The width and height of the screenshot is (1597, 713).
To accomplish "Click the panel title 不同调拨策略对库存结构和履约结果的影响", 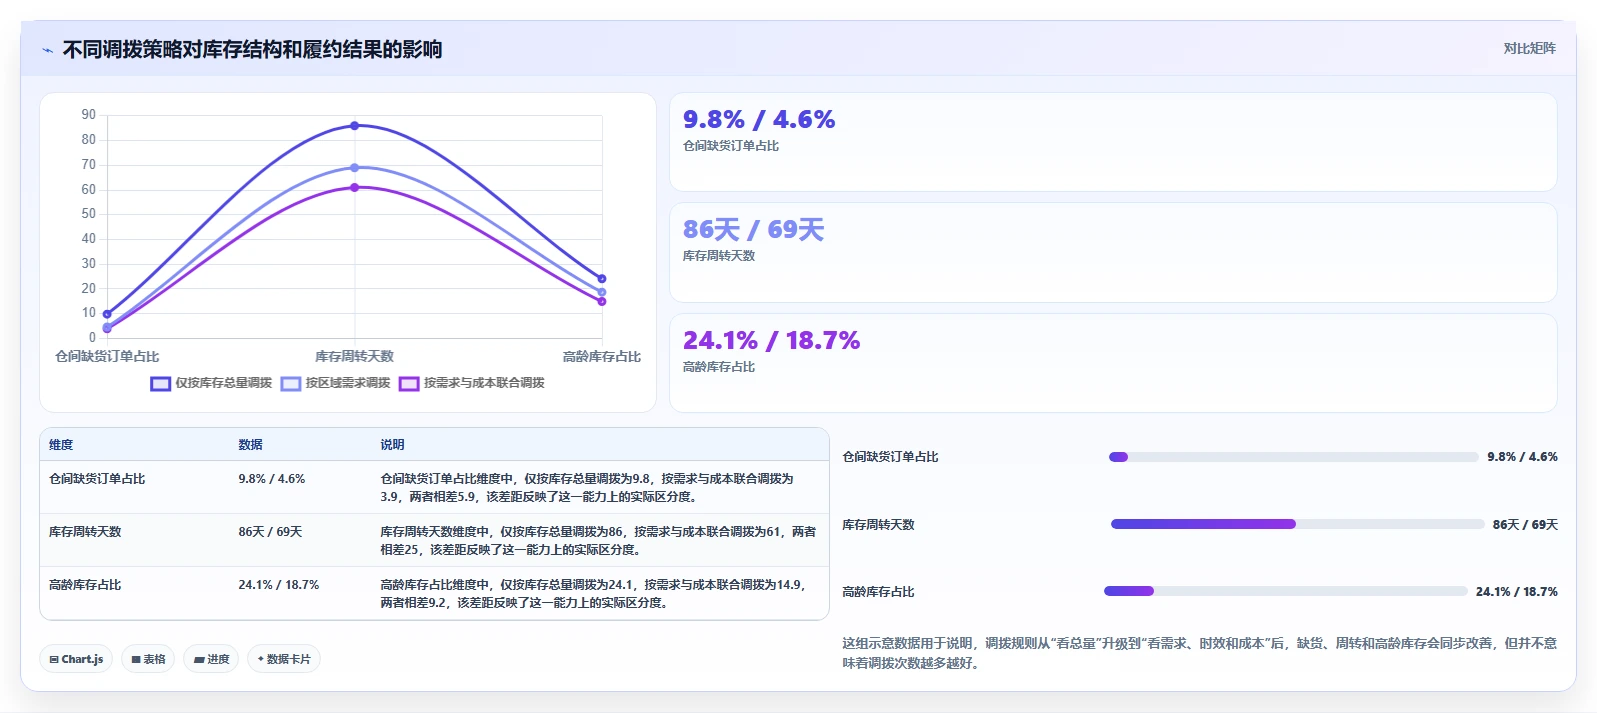I will tap(252, 50).
